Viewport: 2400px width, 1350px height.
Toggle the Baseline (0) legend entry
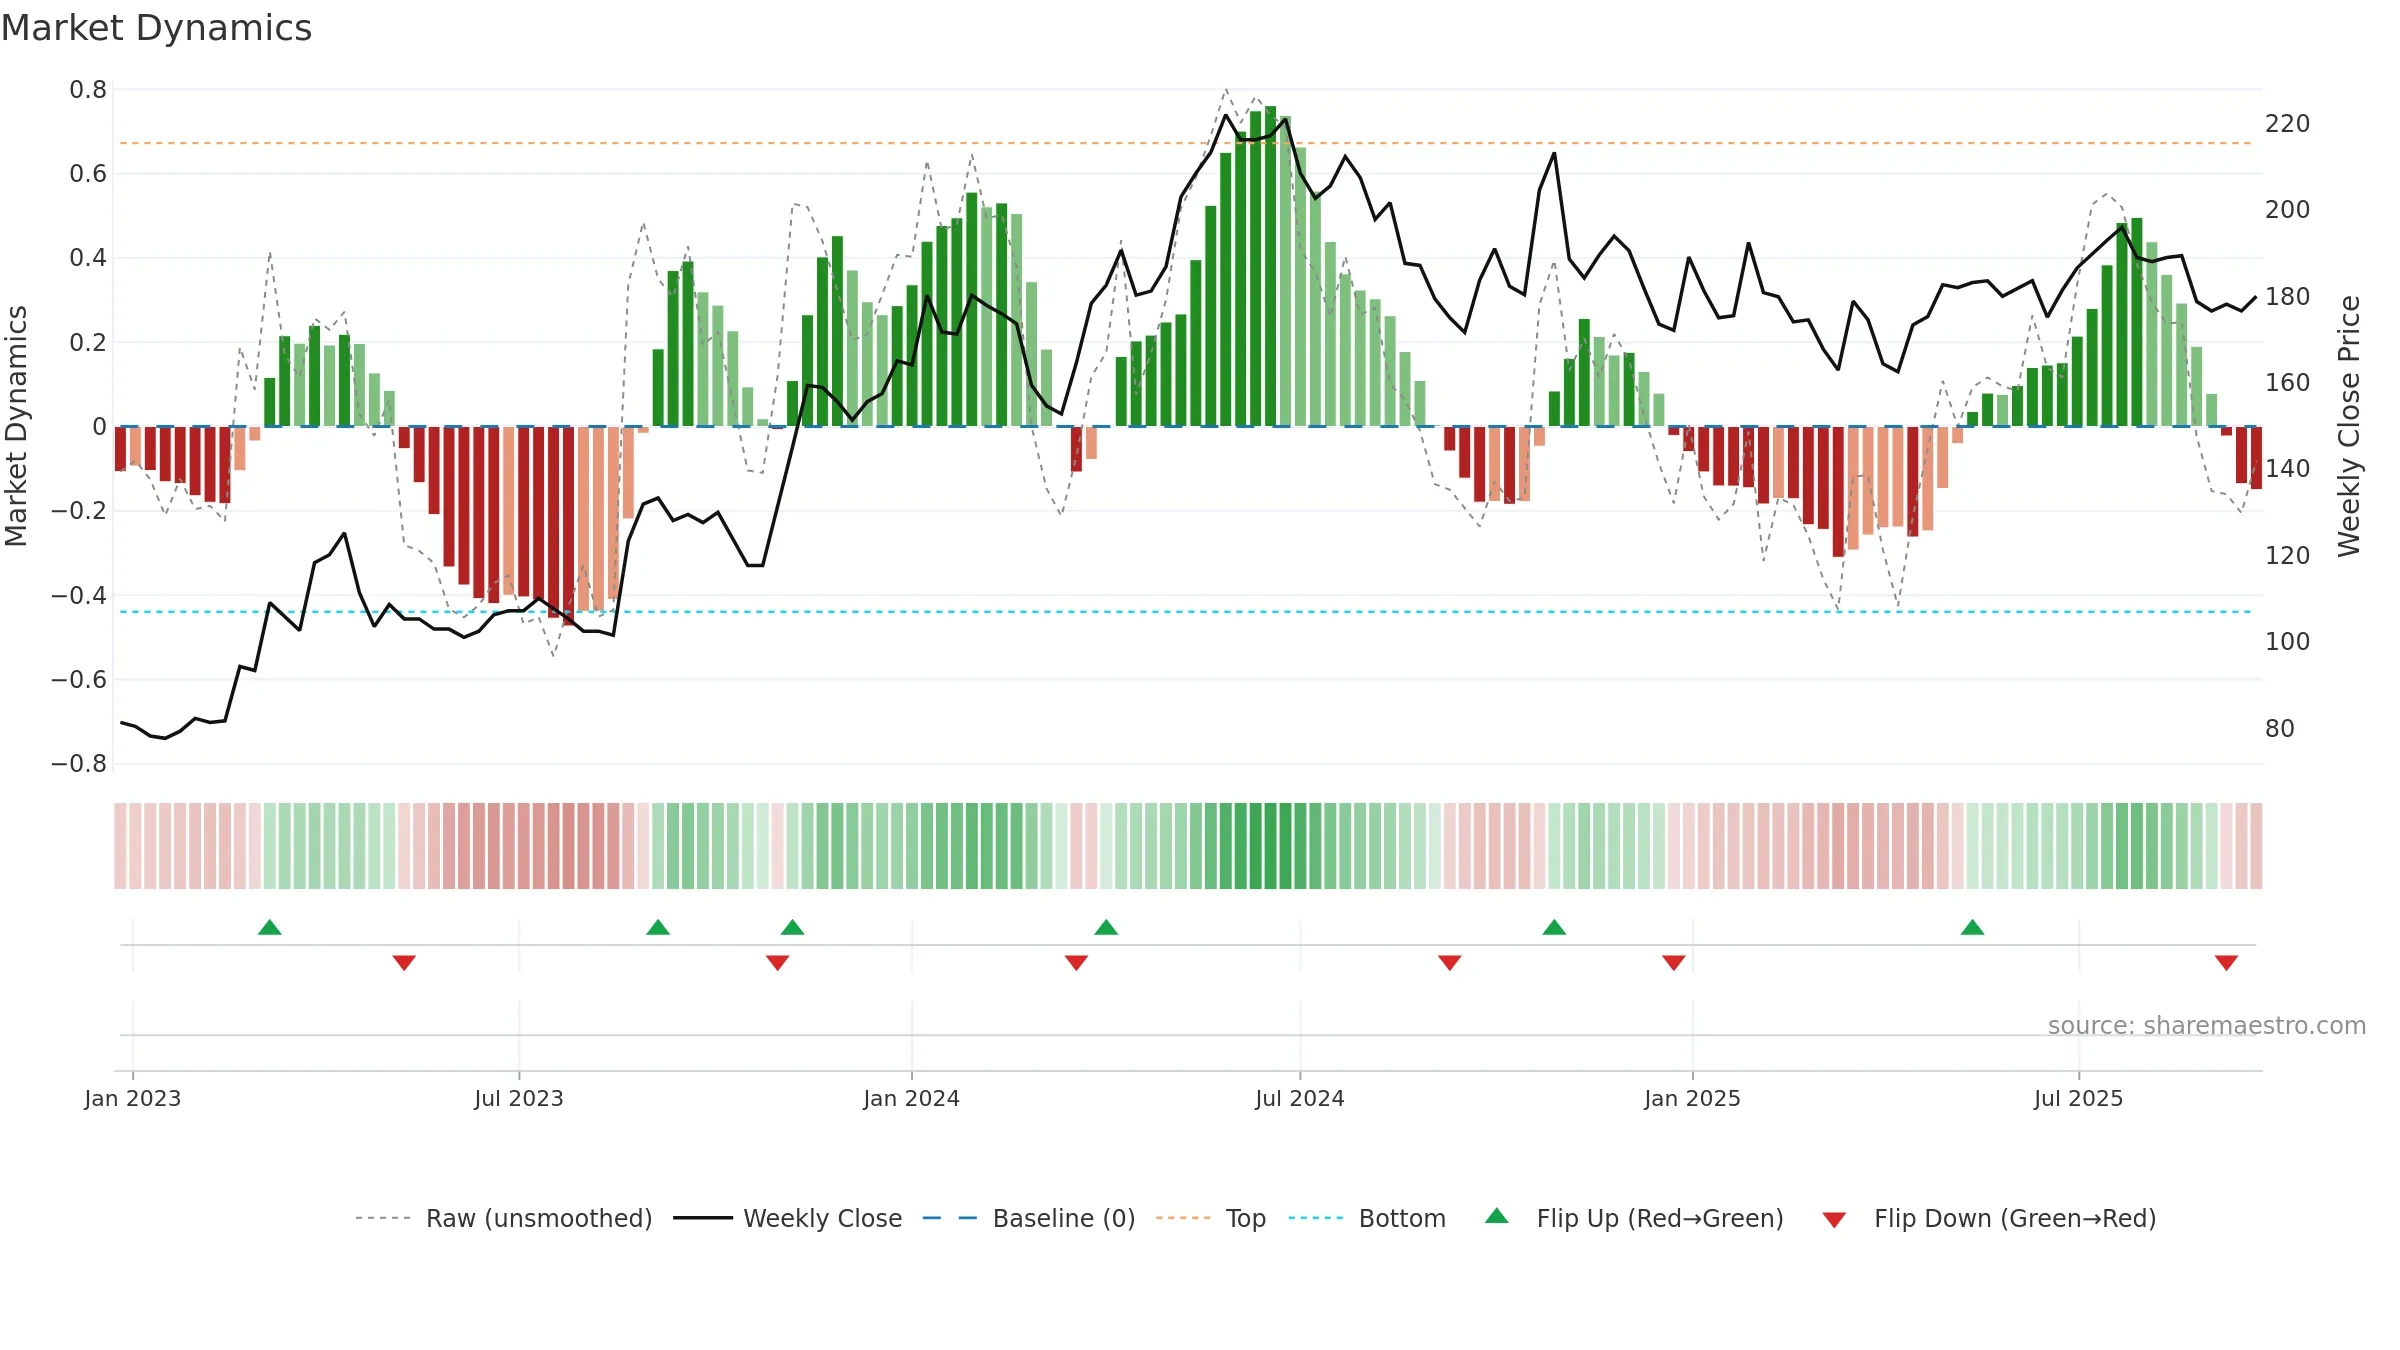1029,1218
